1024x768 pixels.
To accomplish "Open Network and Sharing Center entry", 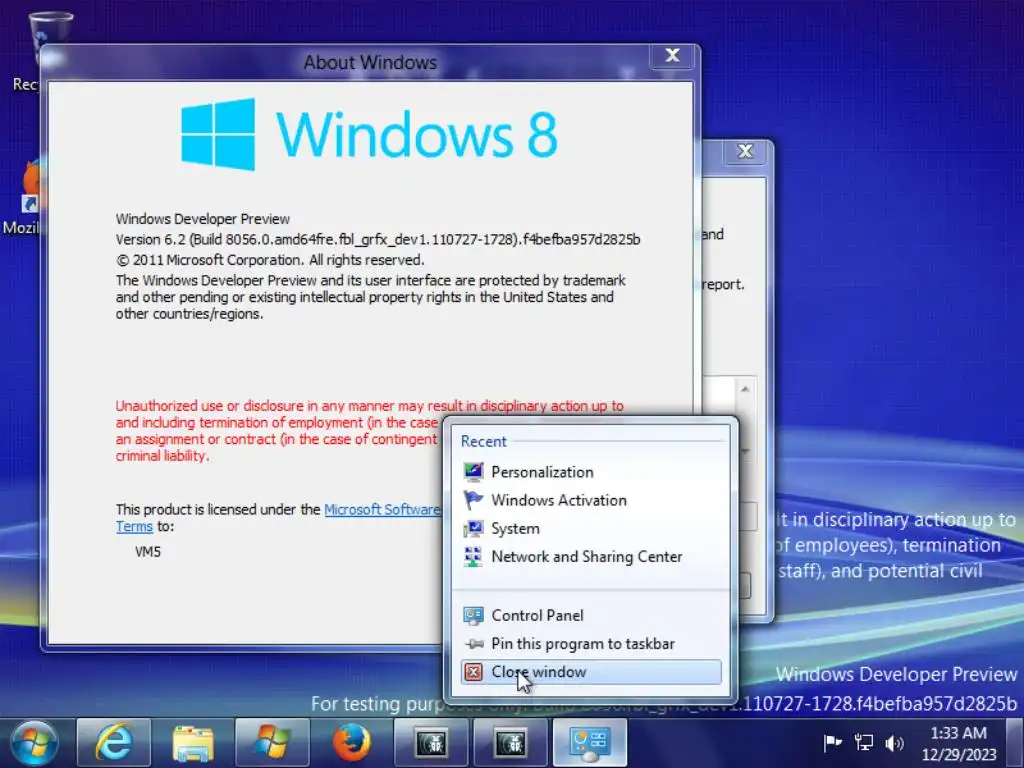I will click(591, 556).
